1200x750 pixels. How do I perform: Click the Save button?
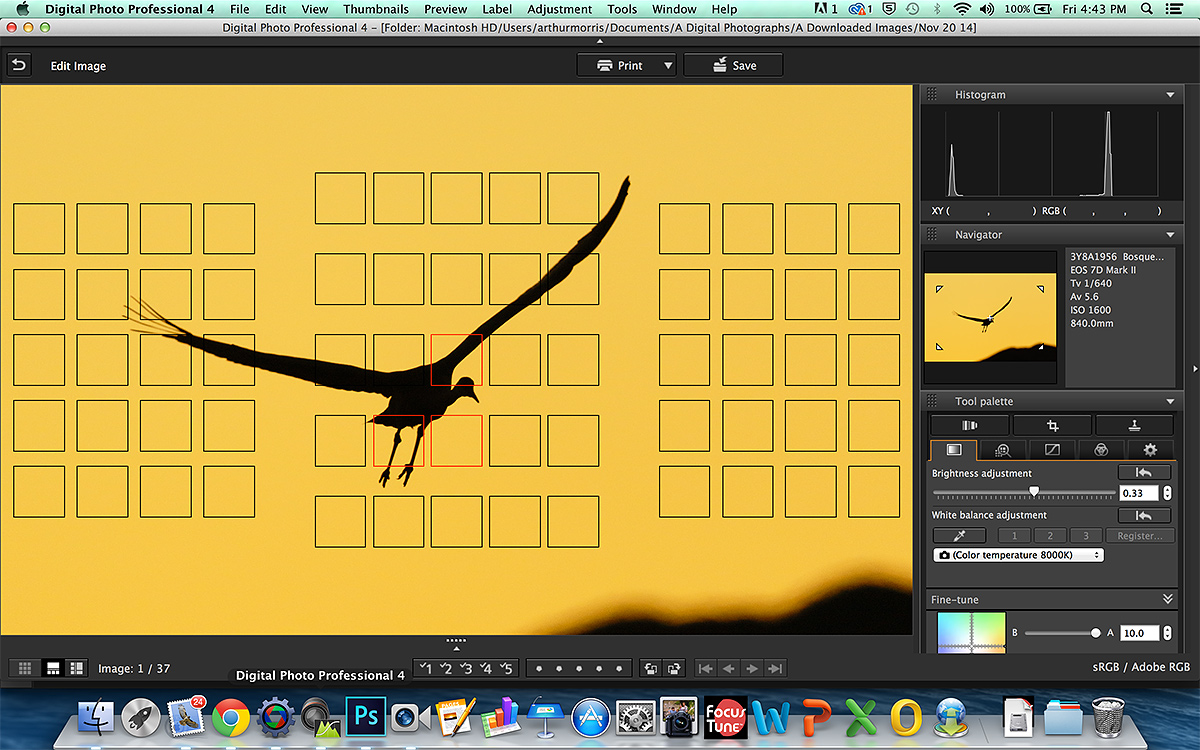pos(733,66)
